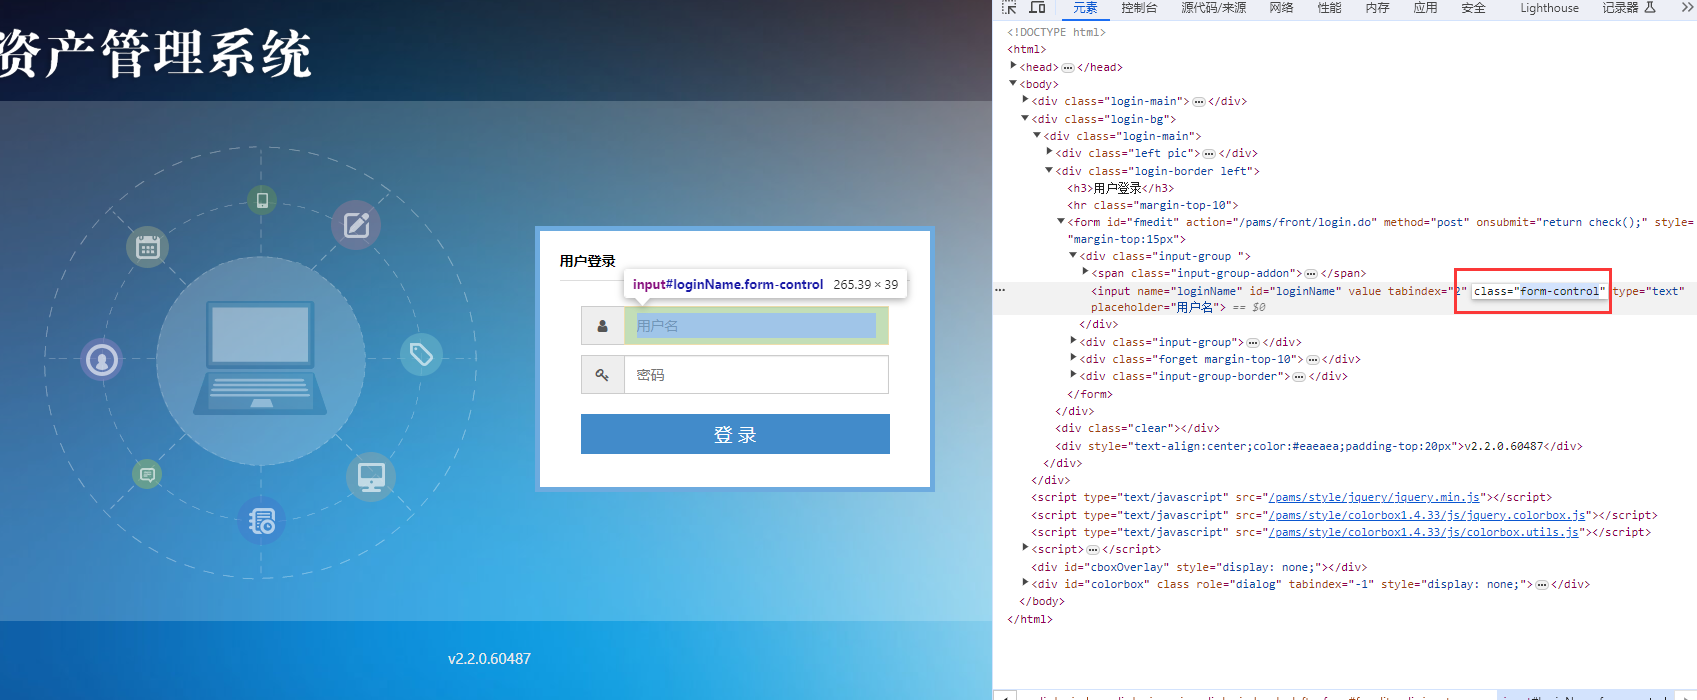Toggle the device toolbar icon
This screenshot has width=1697, height=700.
(1038, 8)
